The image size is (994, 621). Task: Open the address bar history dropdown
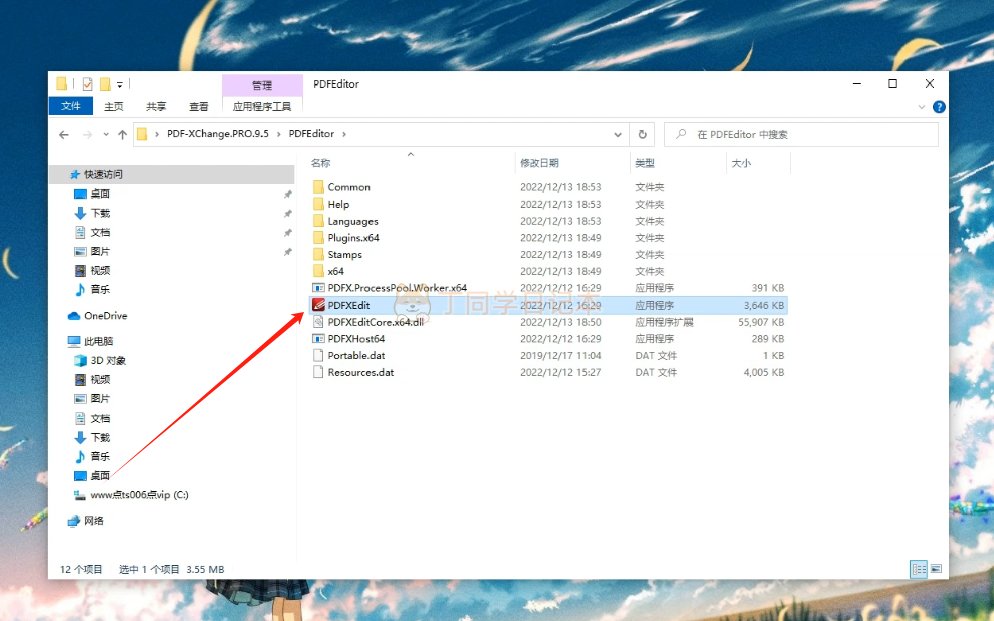tap(619, 134)
